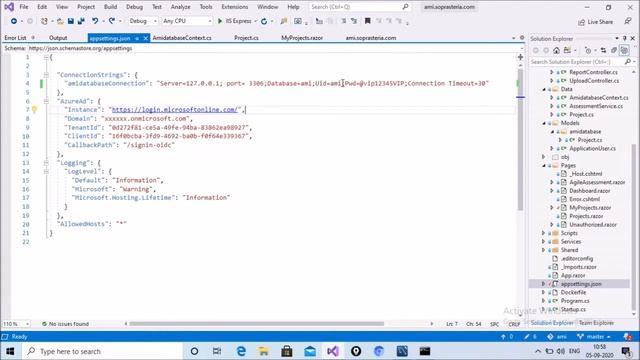Click the Cortana circle icon on taskbar
This screenshot has width=640, height=360.
[x=194, y=351]
